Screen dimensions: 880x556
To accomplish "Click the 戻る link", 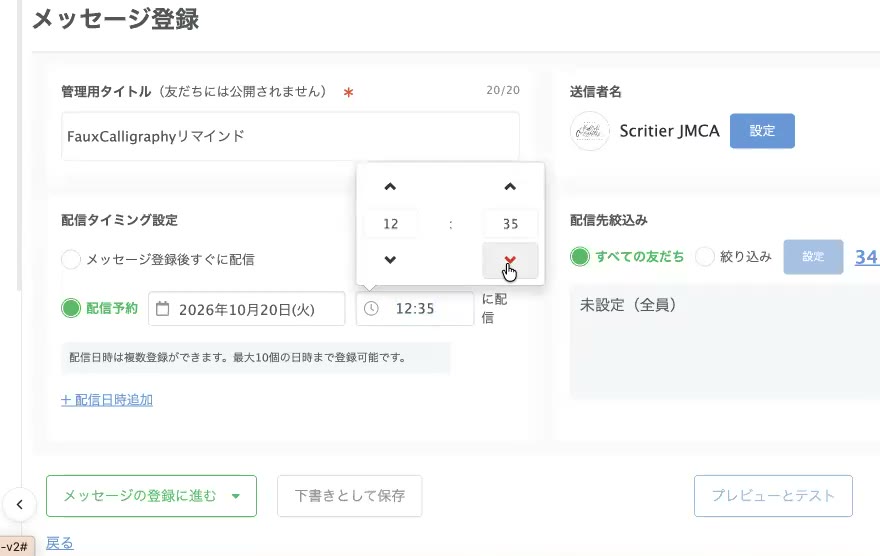I will point(59,543).
